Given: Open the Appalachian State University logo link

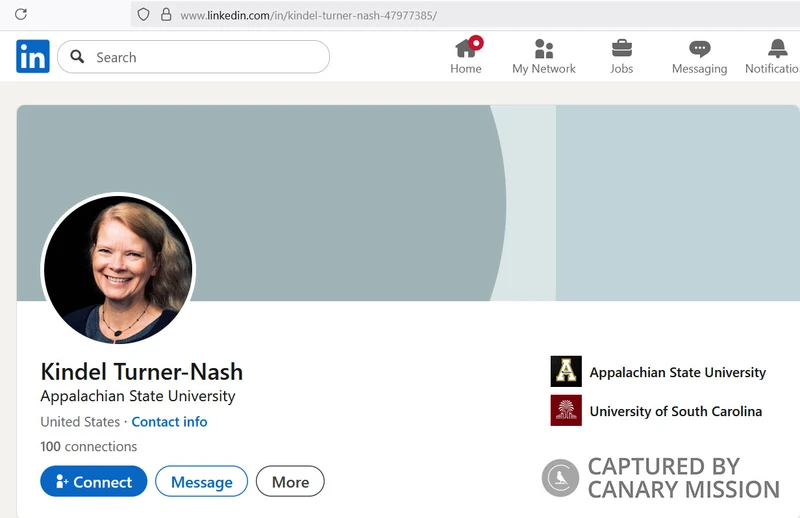Looking at the screenshot, I should pos(566,371).
